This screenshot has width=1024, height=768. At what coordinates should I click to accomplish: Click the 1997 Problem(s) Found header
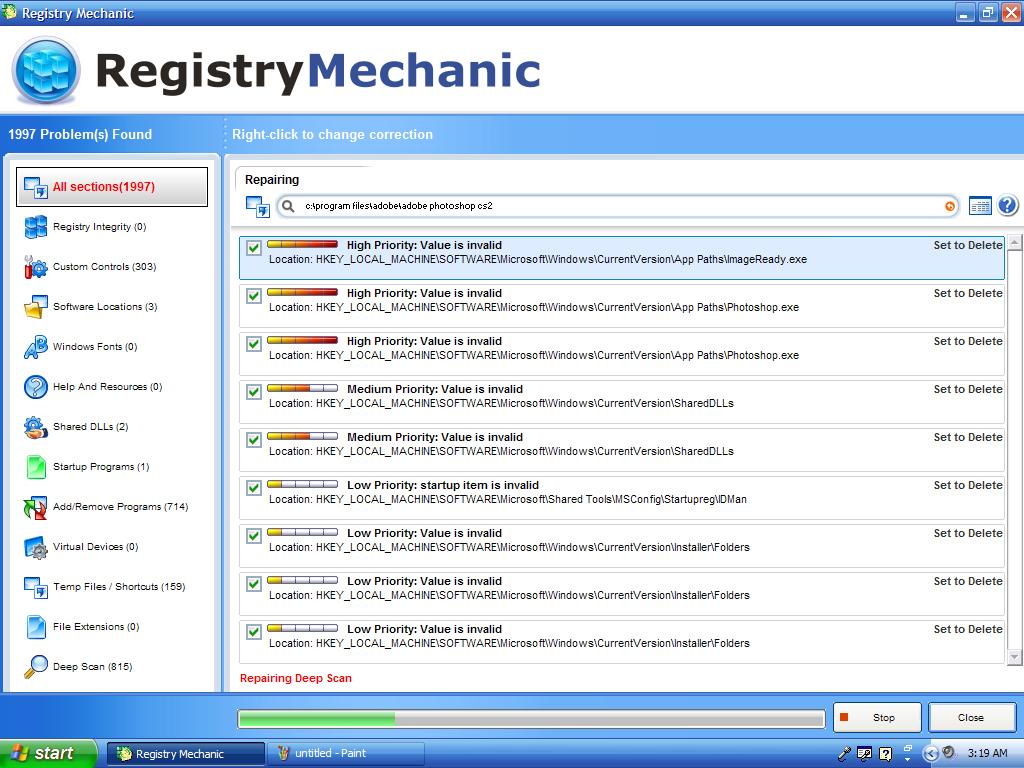coord(80,135)
